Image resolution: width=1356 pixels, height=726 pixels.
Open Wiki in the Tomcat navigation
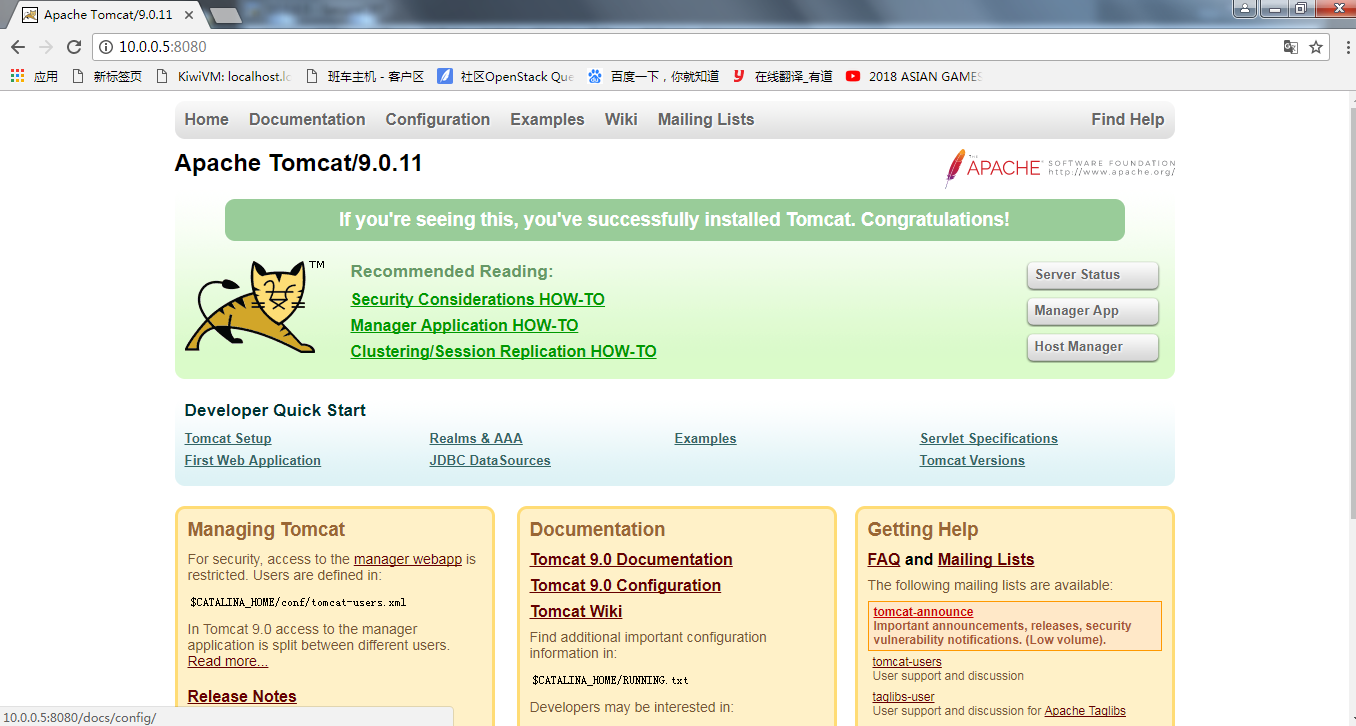tap(621, 119)
